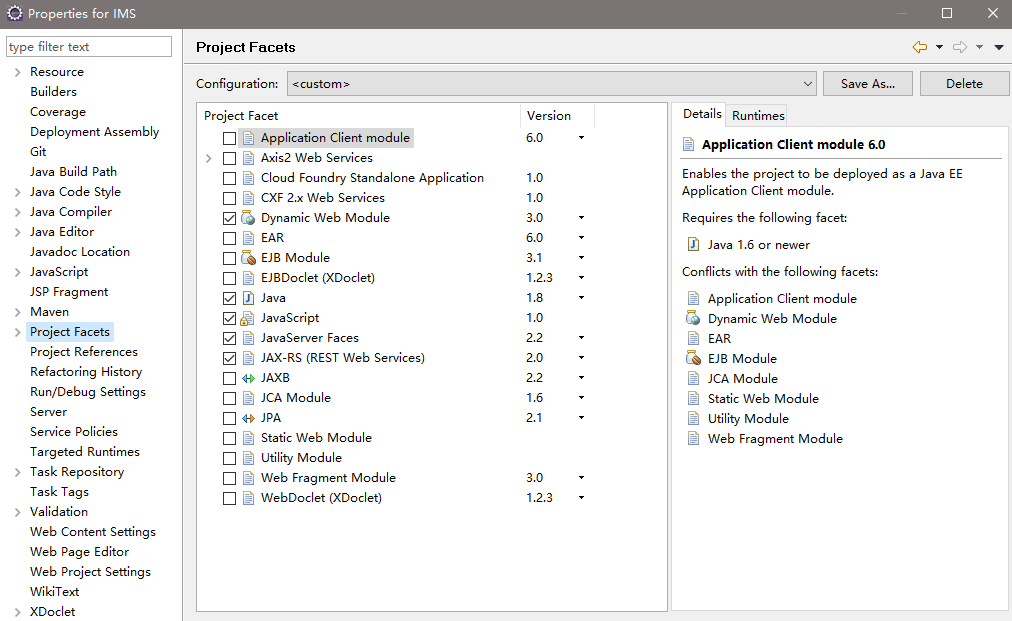Open Java version 1.8 dropdown arrow
This screenshot has width=1012, height=621.
[x=581, y=298]
